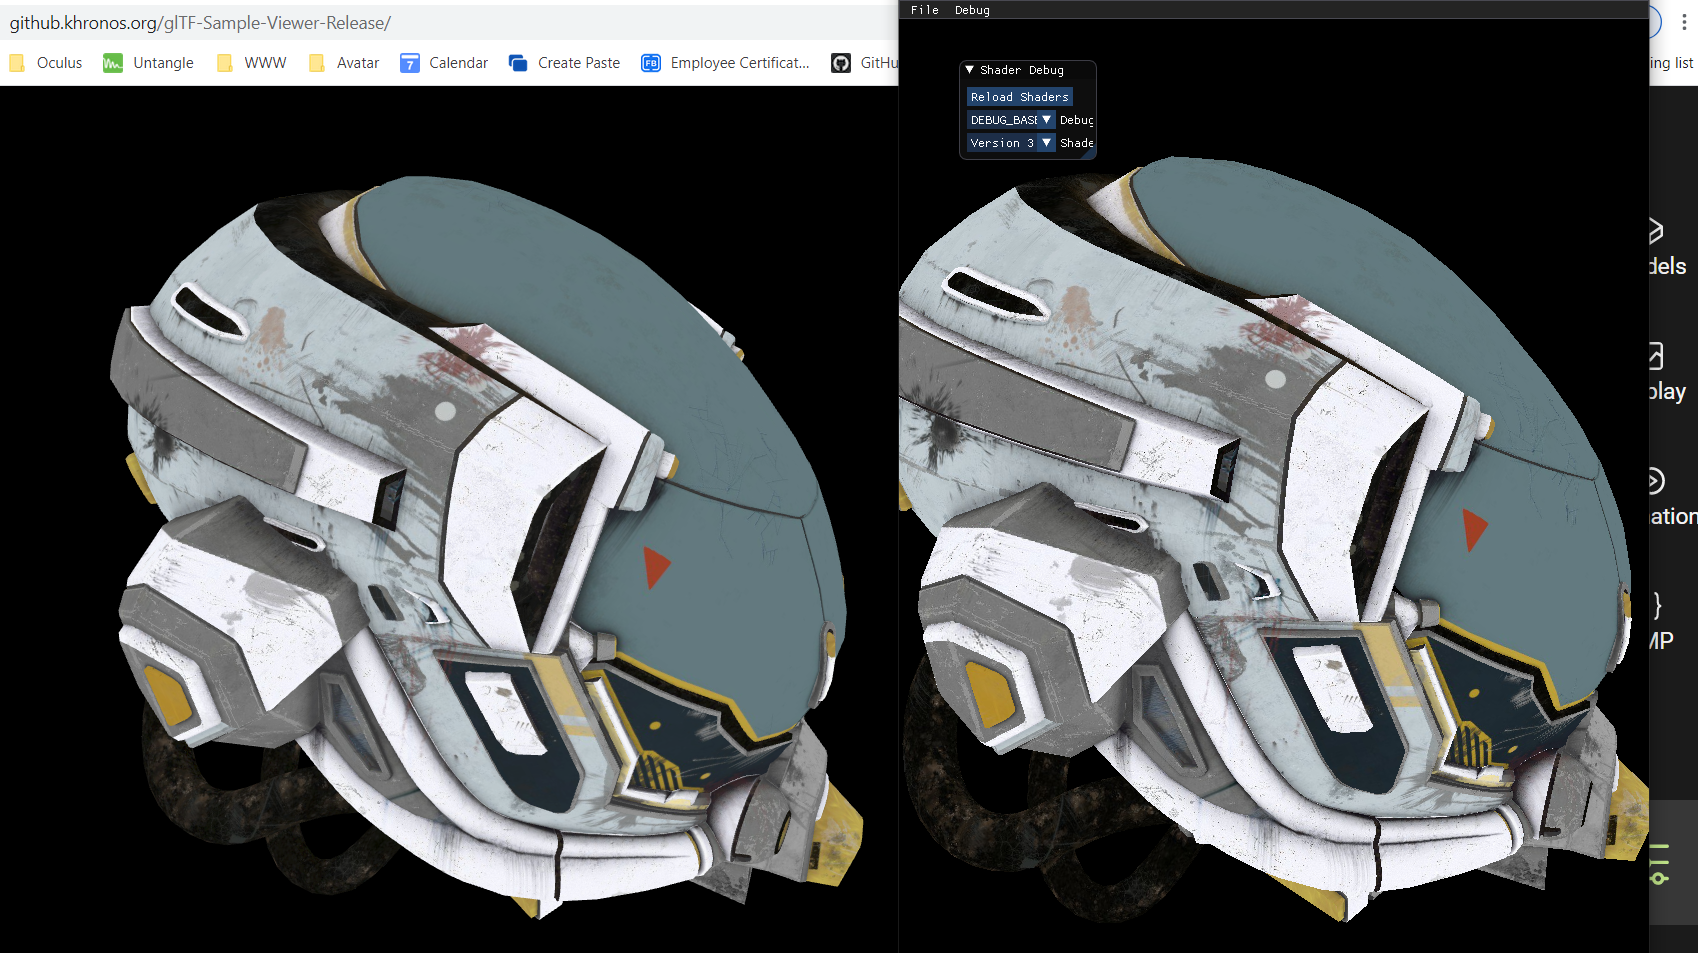
Task: Open the Chrome three-dot menu
Action: (1682, 22)
